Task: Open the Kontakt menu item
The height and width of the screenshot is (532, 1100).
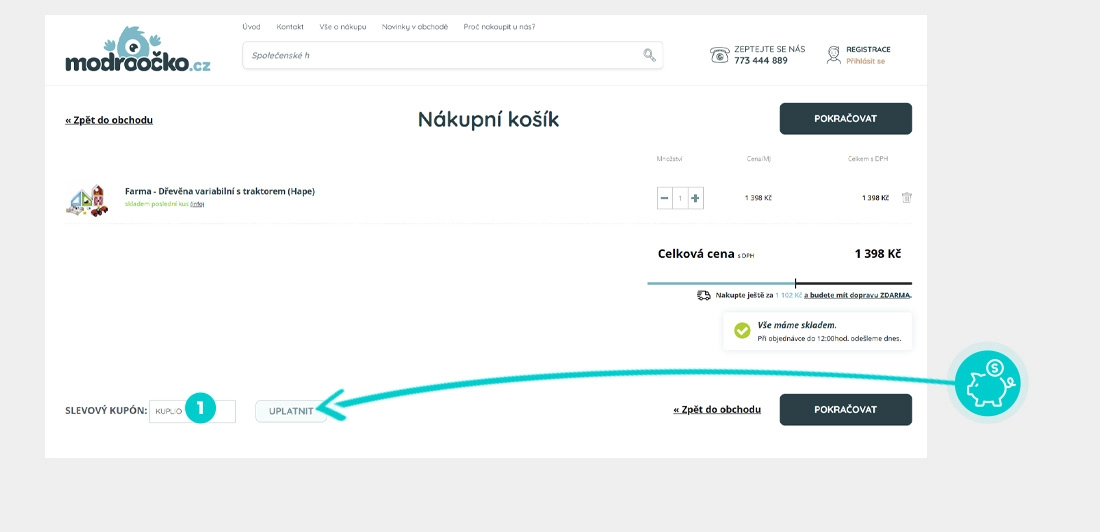Action: [290, 27]
